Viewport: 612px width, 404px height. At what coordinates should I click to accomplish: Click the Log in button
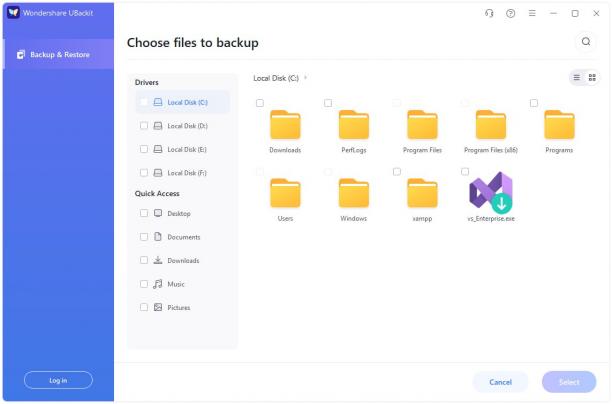pyautogui.click(x=58, y=380)
